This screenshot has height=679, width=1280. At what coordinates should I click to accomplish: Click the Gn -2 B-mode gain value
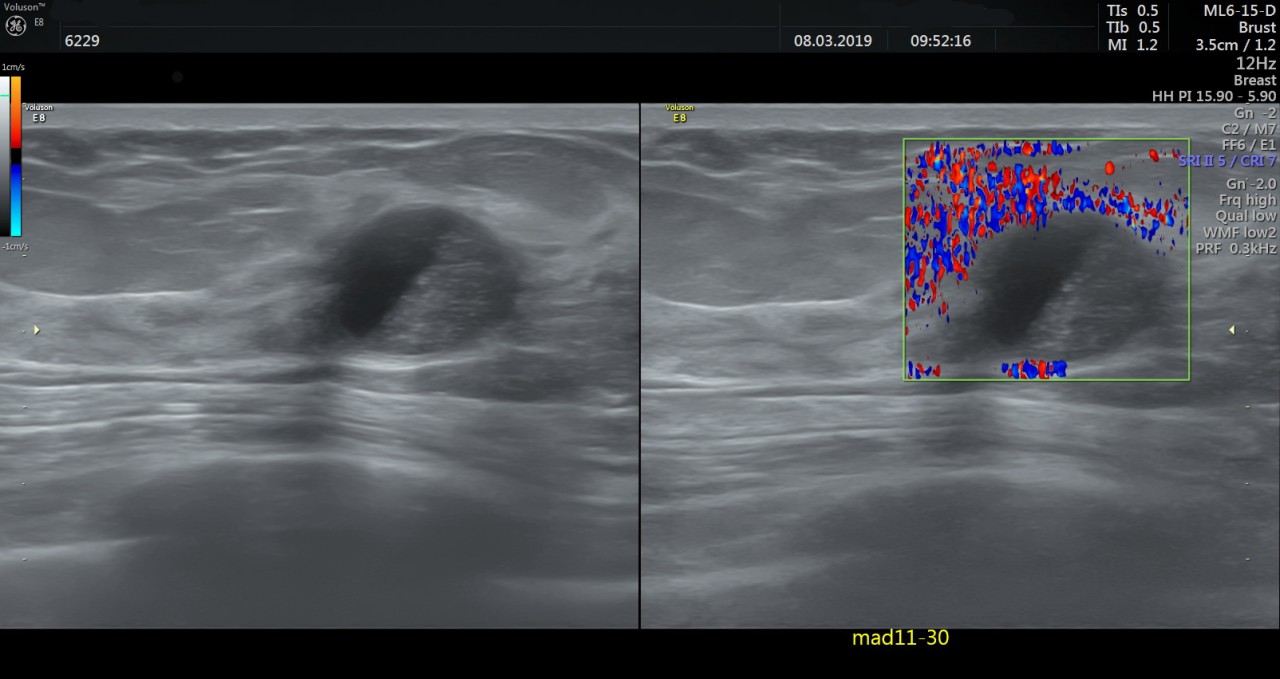1255,113
